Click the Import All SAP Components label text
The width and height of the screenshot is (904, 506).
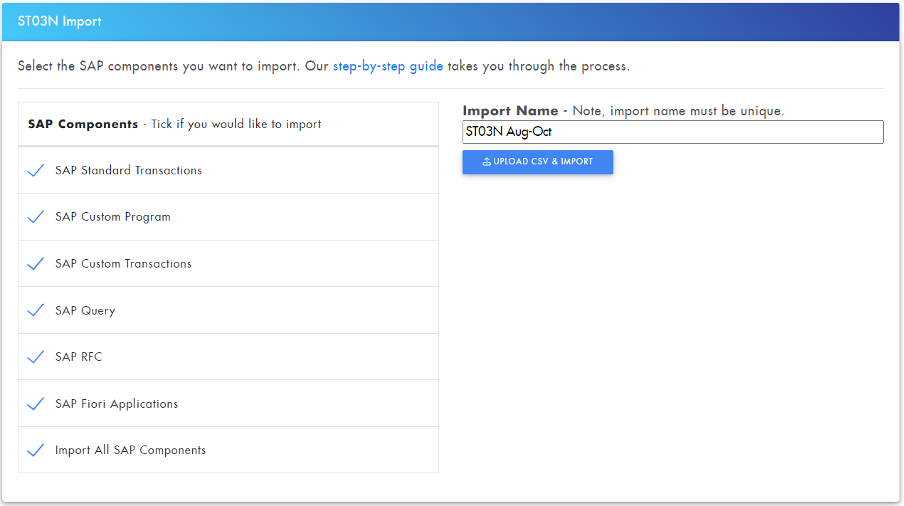[130, 450]
